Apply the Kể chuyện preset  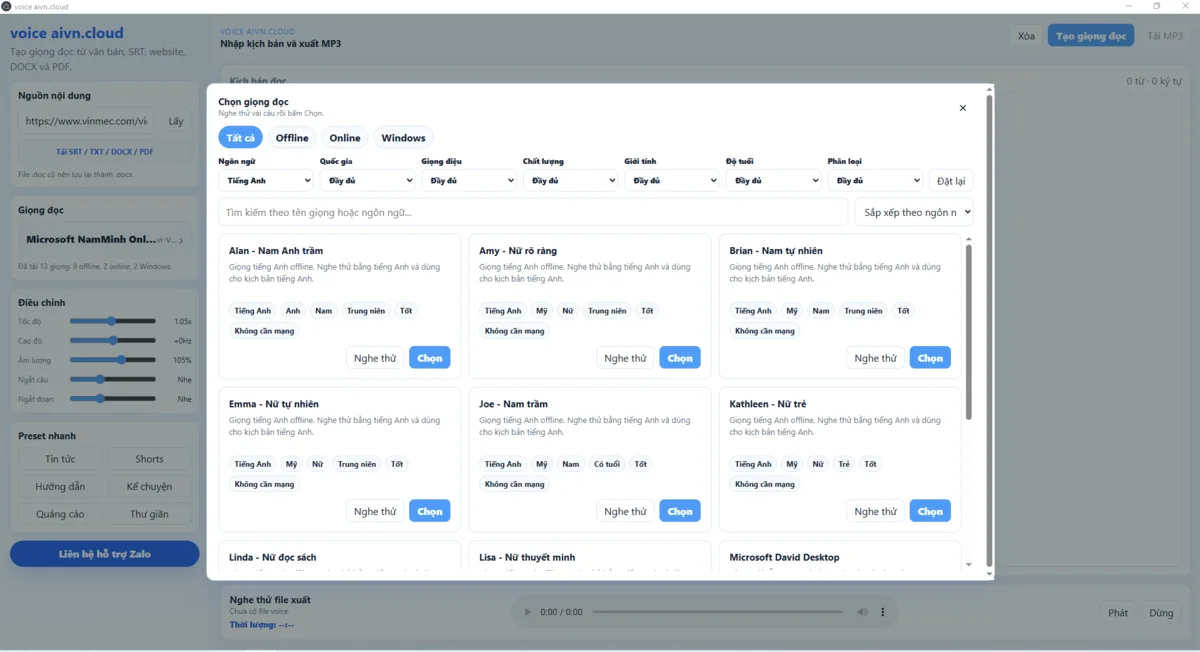click(149, 487)
